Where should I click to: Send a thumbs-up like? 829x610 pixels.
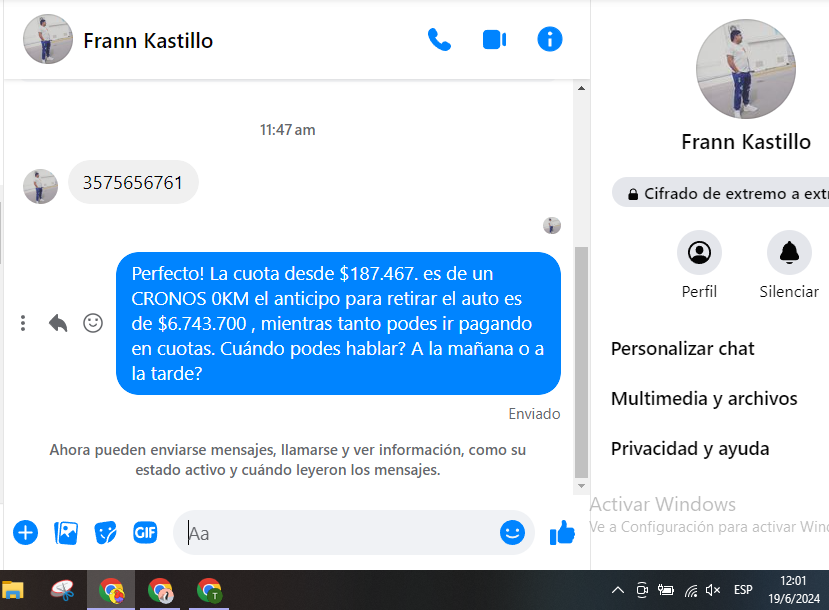562,532
